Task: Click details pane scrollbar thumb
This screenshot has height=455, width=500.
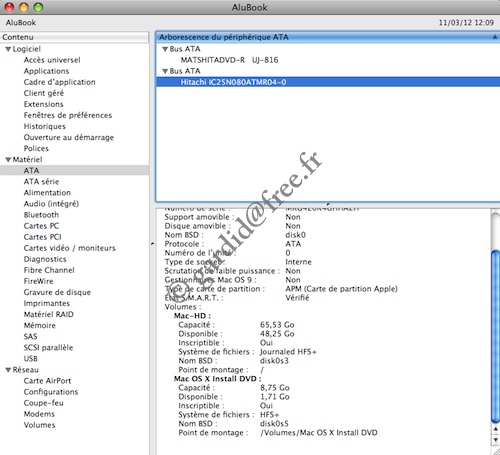Action: (x=496, y=337)
